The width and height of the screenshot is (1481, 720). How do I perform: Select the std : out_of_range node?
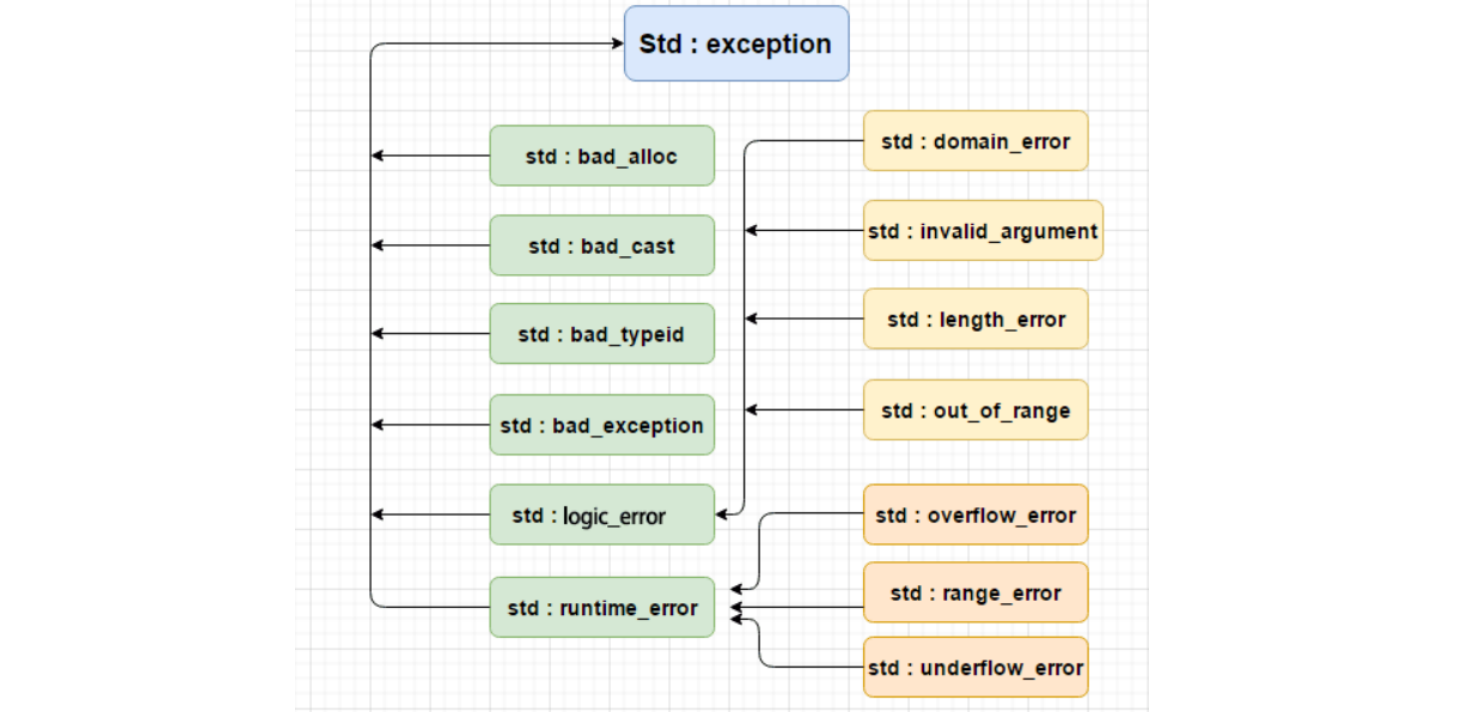[x=976, y=410]
